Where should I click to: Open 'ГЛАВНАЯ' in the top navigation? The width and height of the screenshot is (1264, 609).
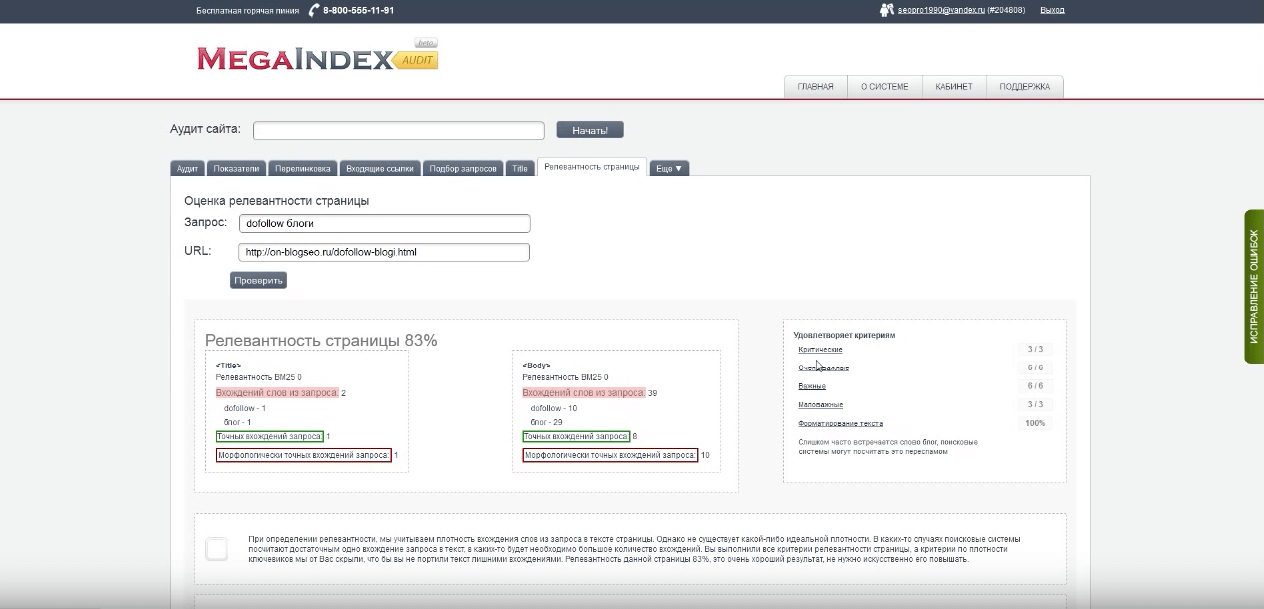click(815, 87)
